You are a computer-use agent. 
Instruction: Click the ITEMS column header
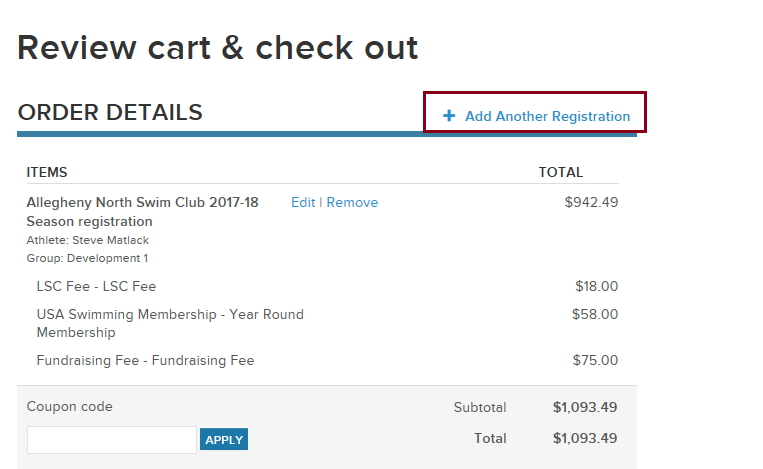pyautogui.click(x=47, y=172)
